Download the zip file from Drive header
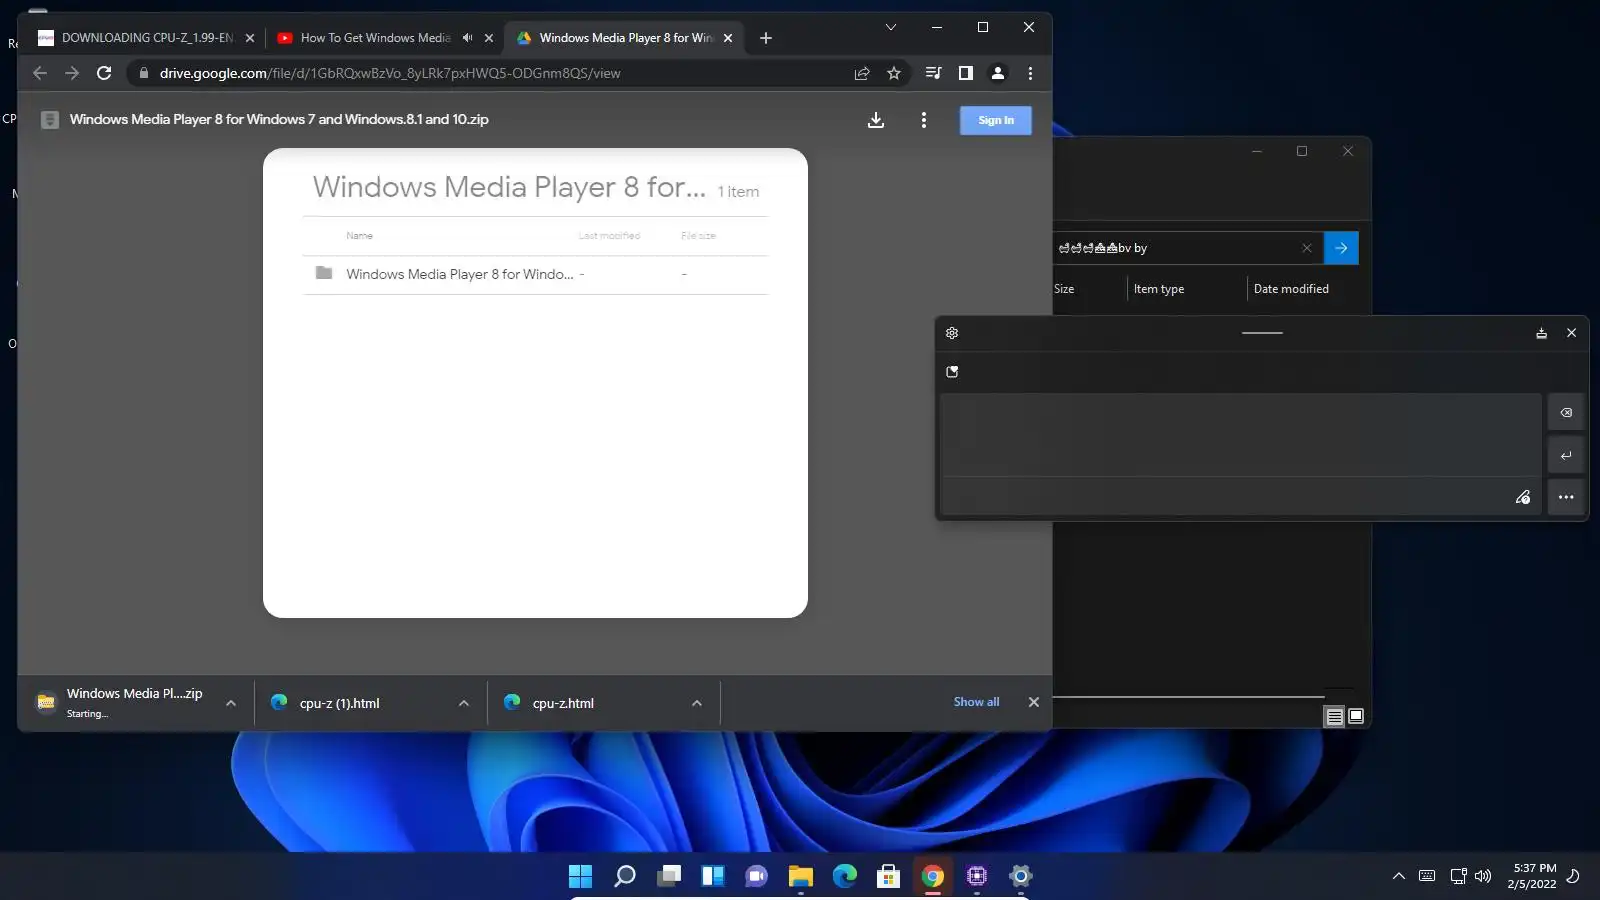 [876, 120]
